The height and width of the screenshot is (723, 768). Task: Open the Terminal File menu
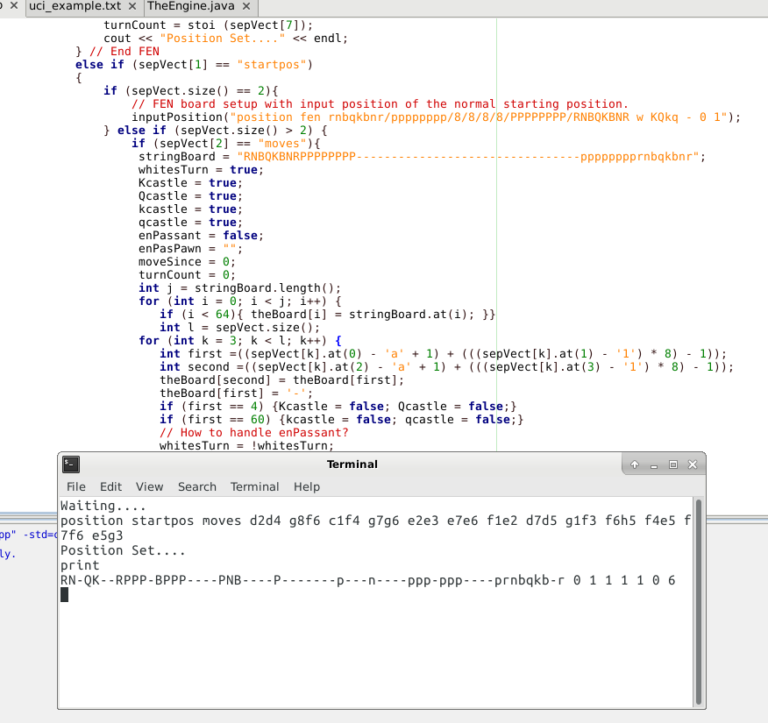(76, 487)
